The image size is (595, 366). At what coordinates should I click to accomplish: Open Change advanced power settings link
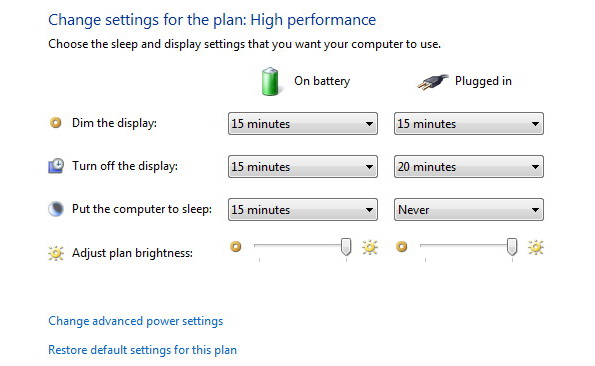coord(135,321)
